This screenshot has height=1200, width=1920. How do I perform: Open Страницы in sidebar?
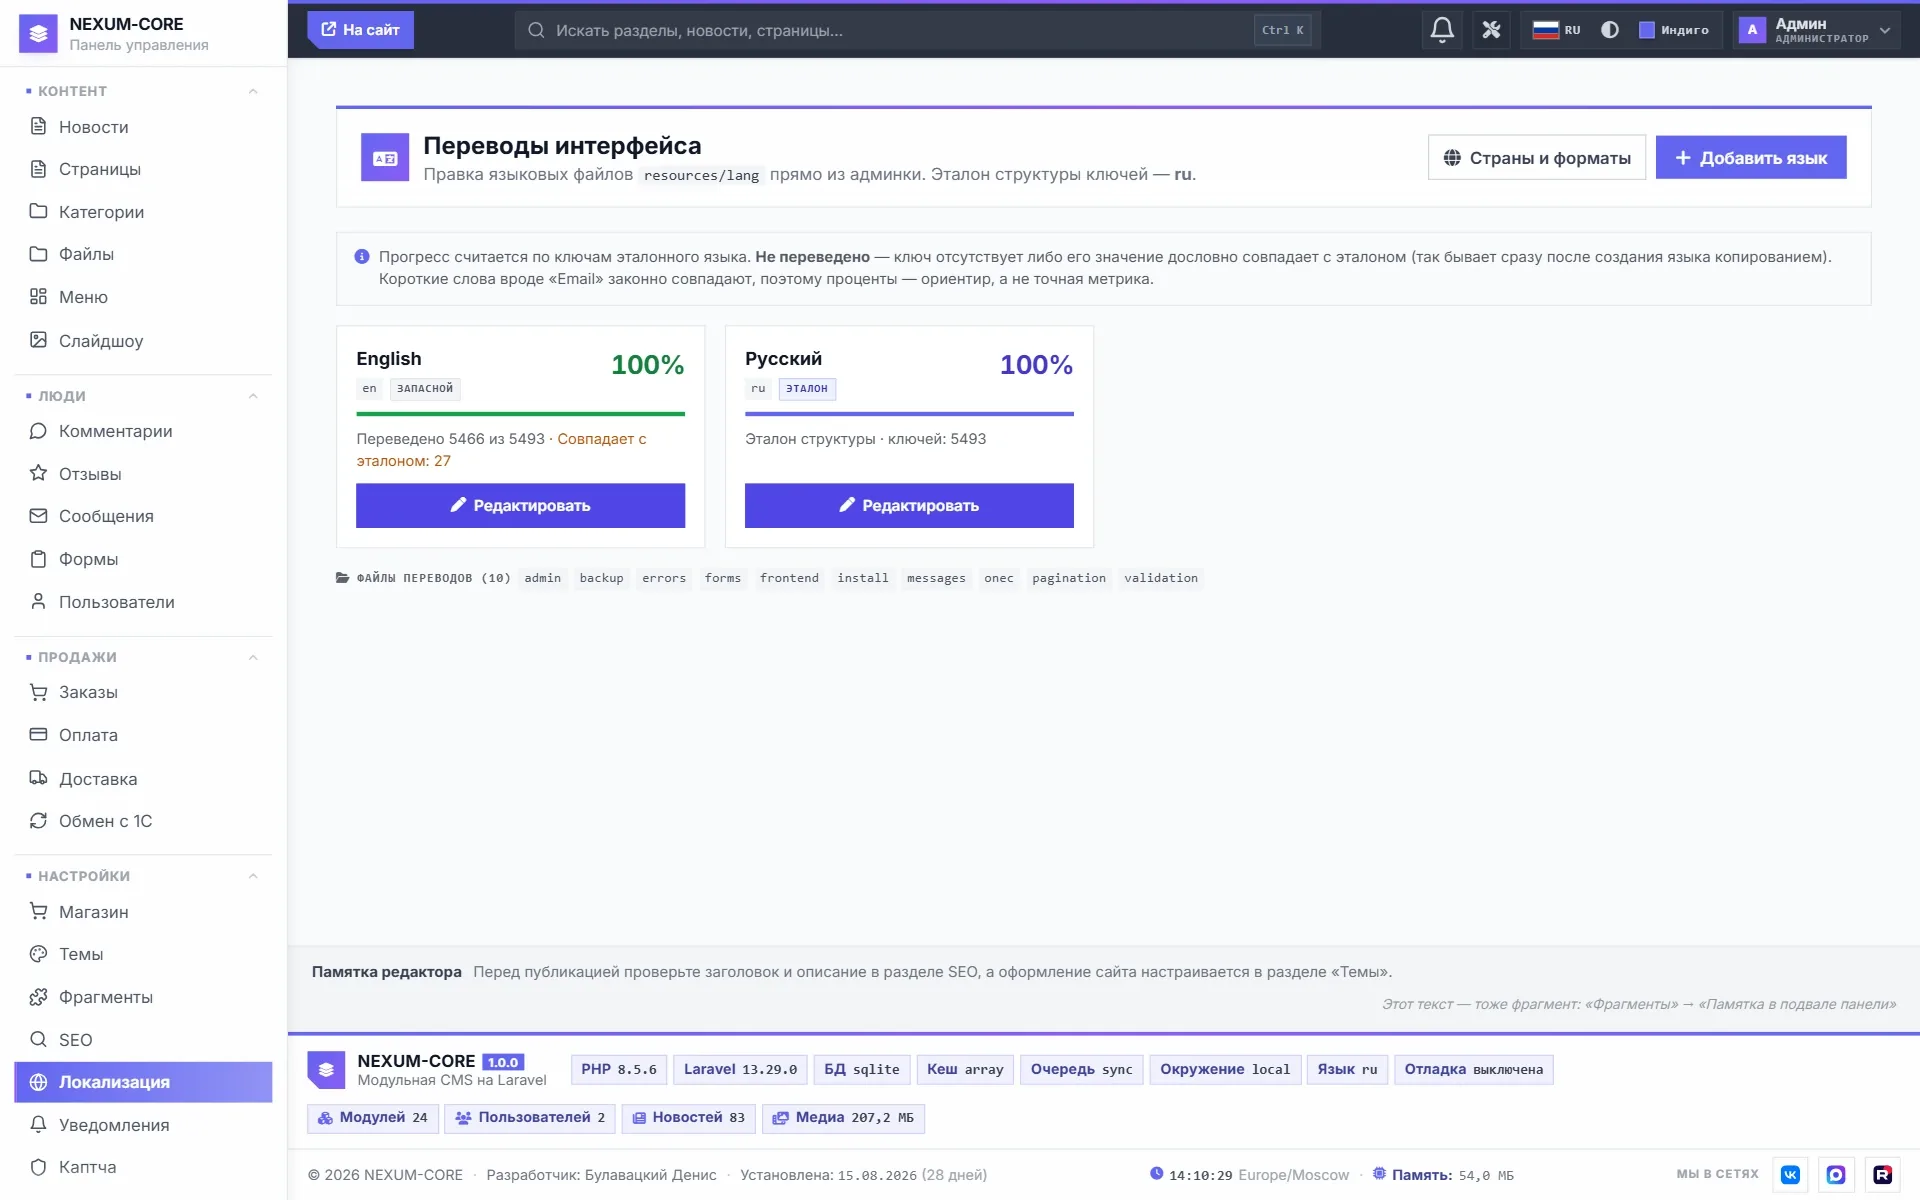(143, 169)
